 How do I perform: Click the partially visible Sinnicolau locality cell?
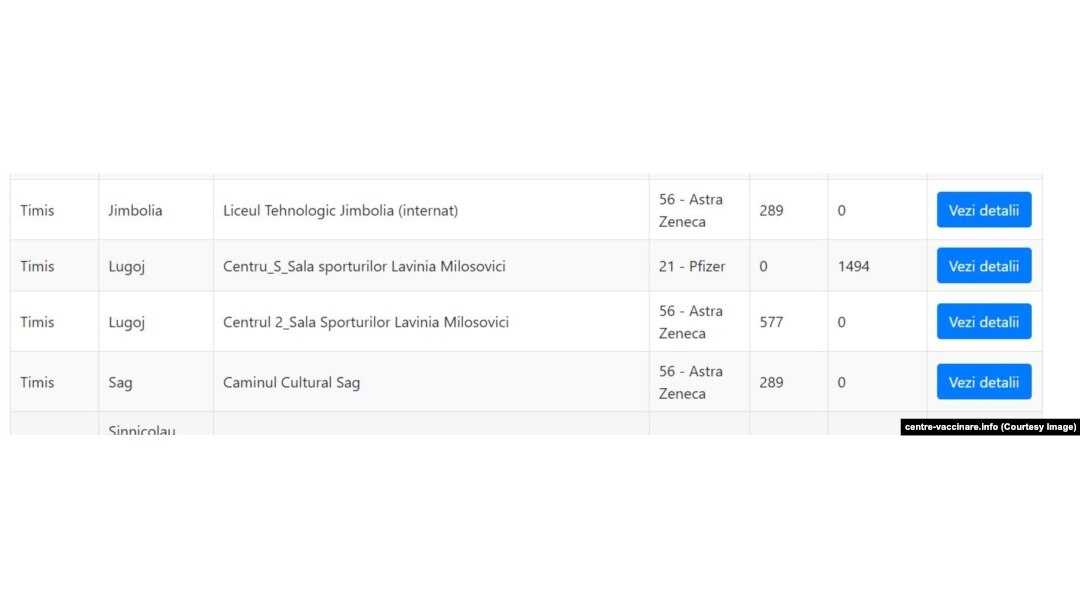(x=156, y=424)
